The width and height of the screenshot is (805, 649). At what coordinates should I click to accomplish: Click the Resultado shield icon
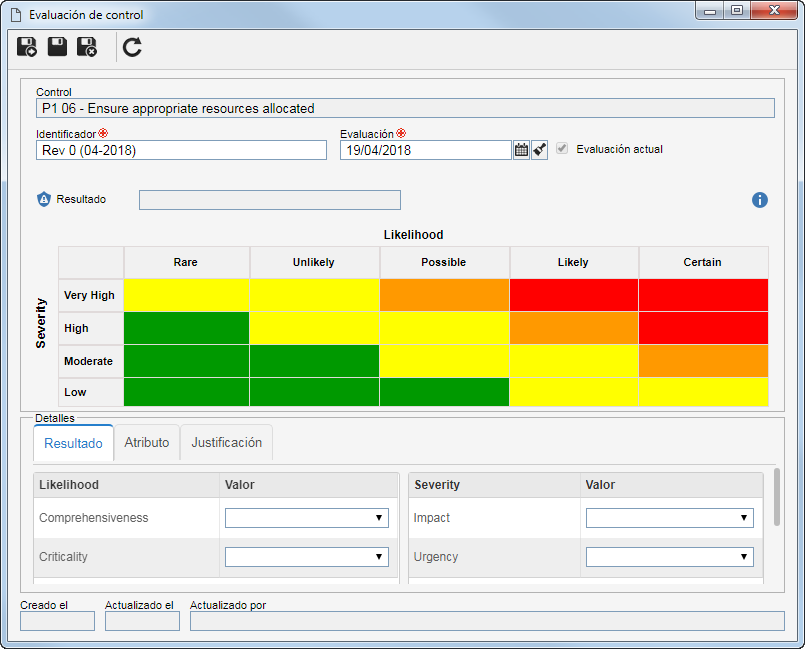tap(44, 199)
